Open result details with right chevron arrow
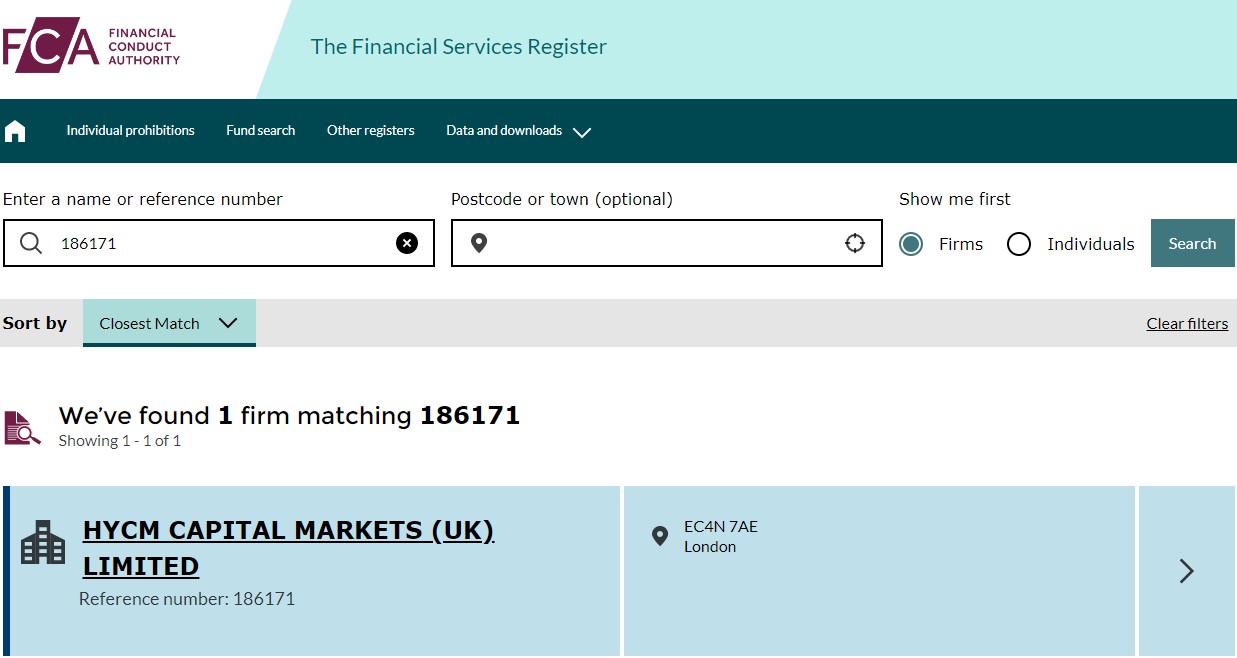Image resolution: width=1237 pixels, height=658 pixels. coord(1186,571)
